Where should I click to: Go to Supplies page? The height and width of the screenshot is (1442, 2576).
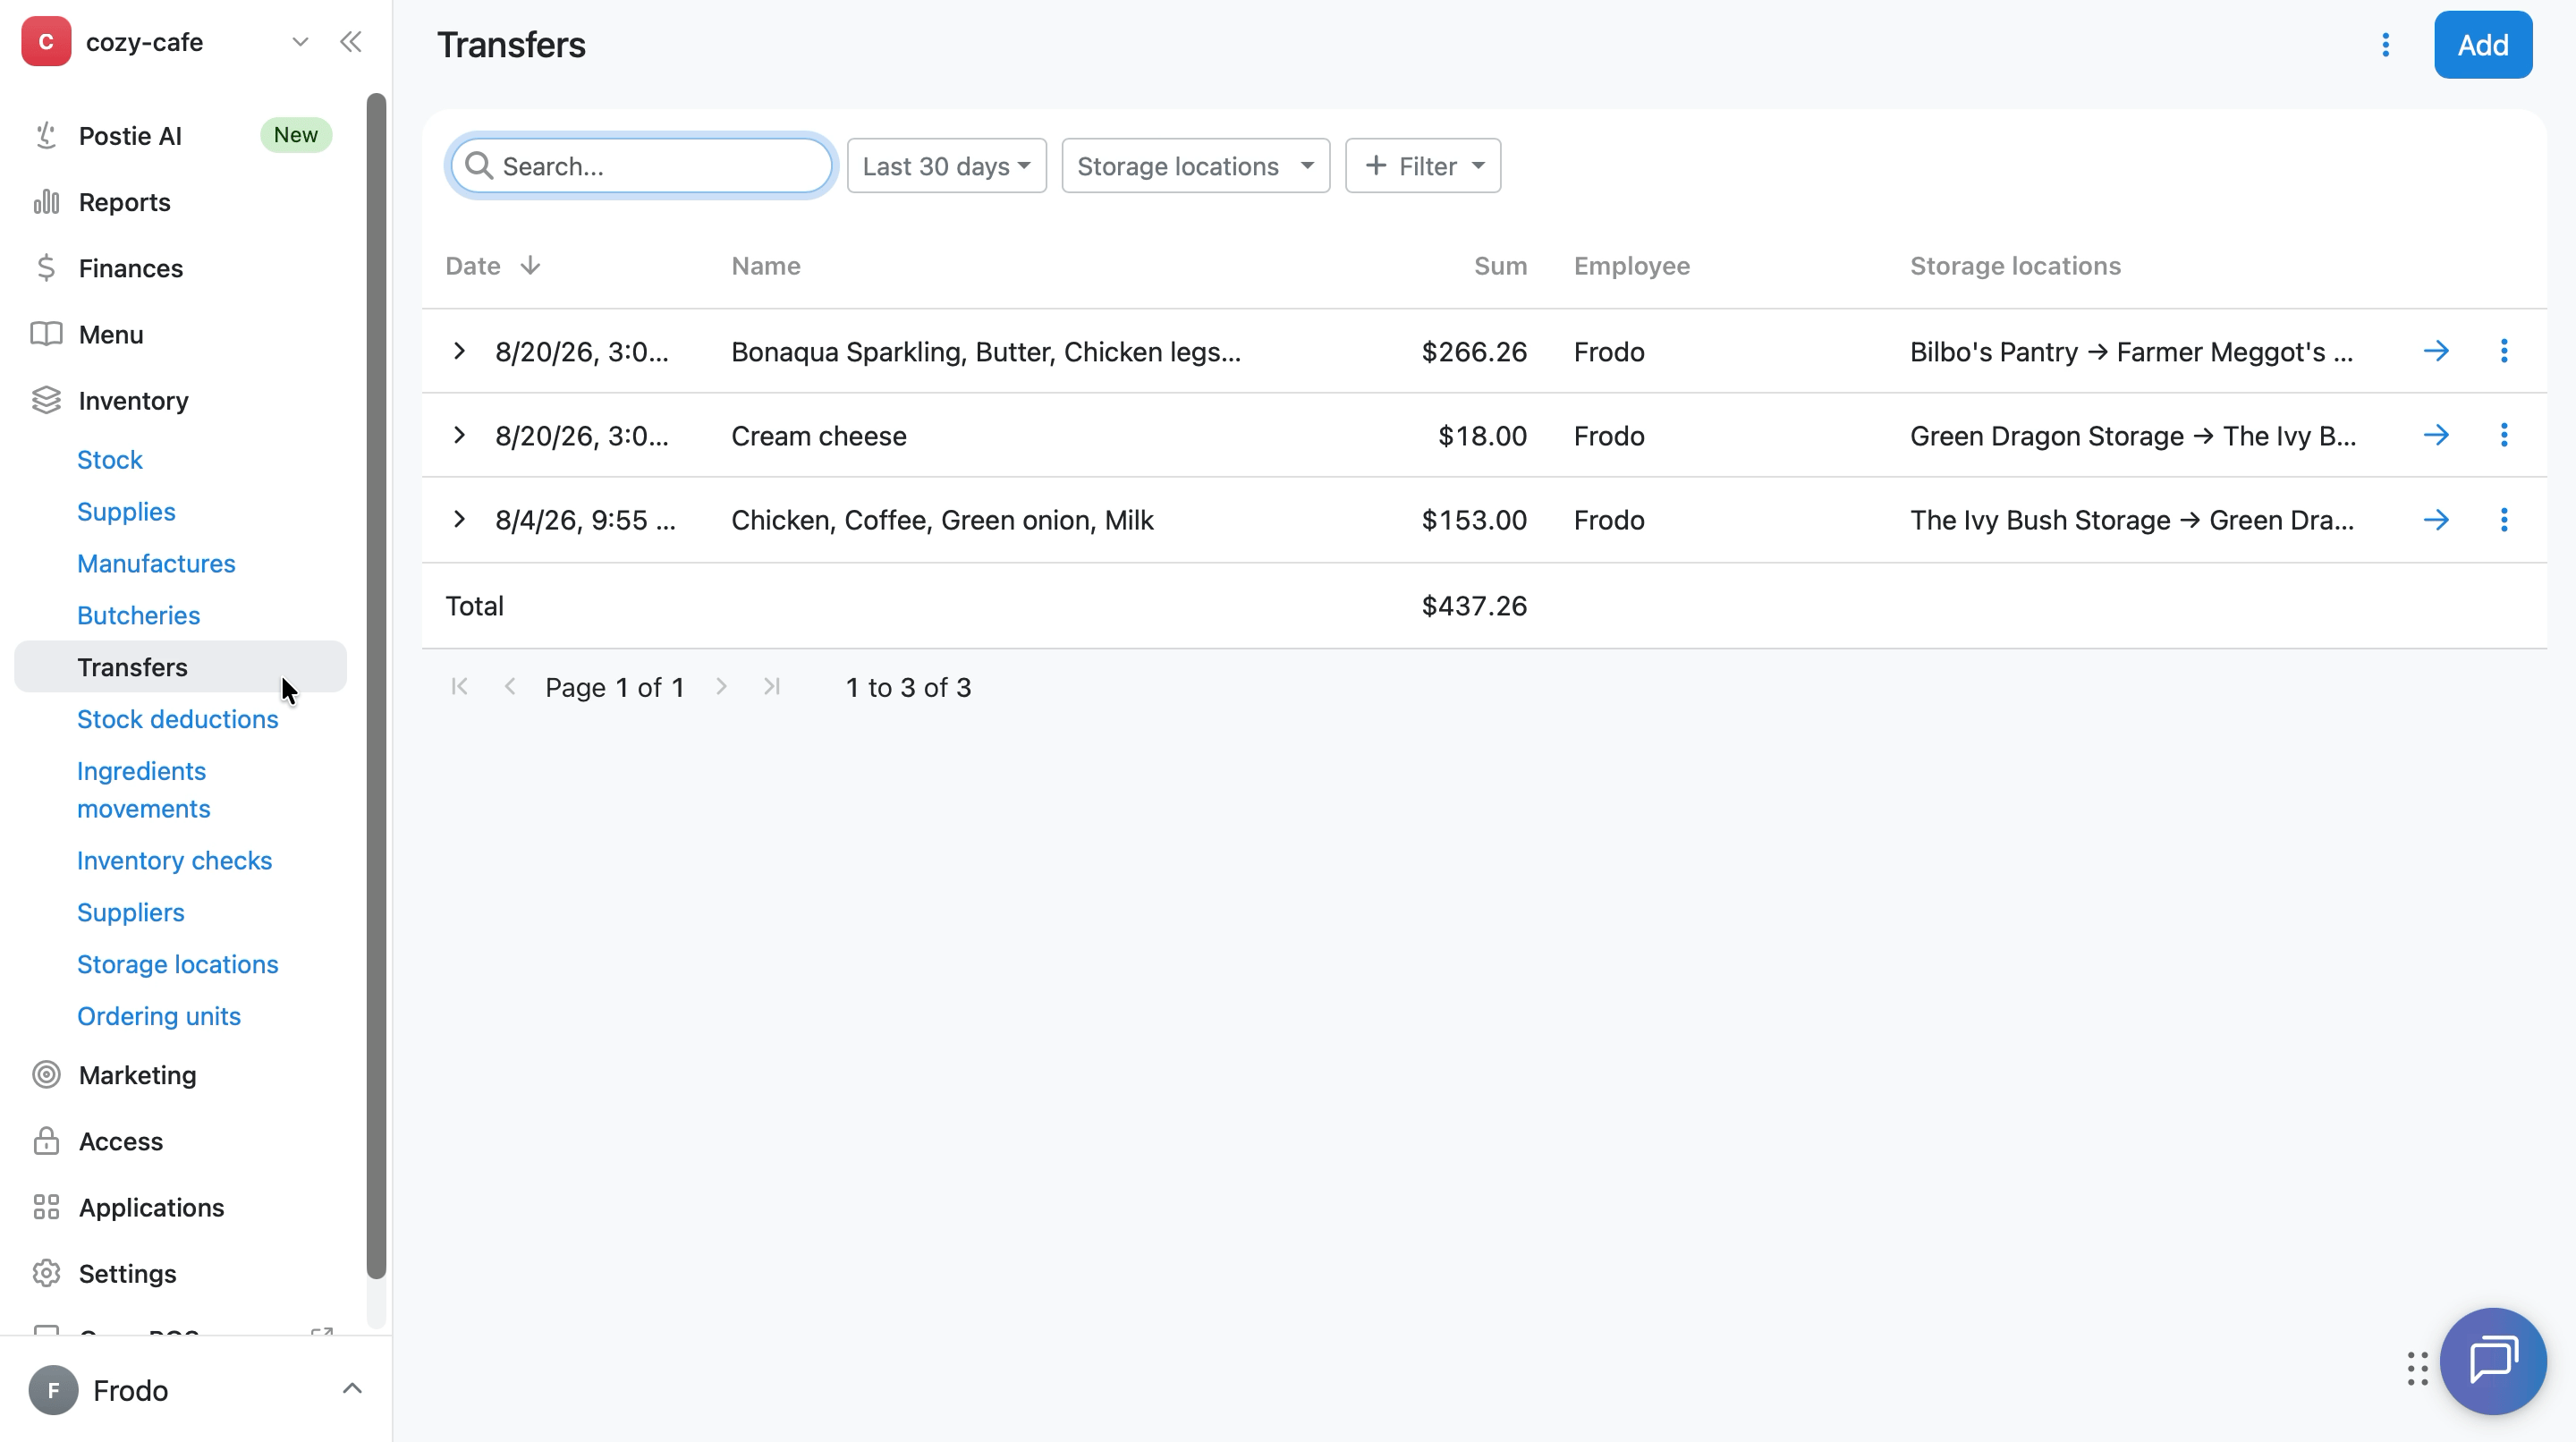(x=126, y=512)
